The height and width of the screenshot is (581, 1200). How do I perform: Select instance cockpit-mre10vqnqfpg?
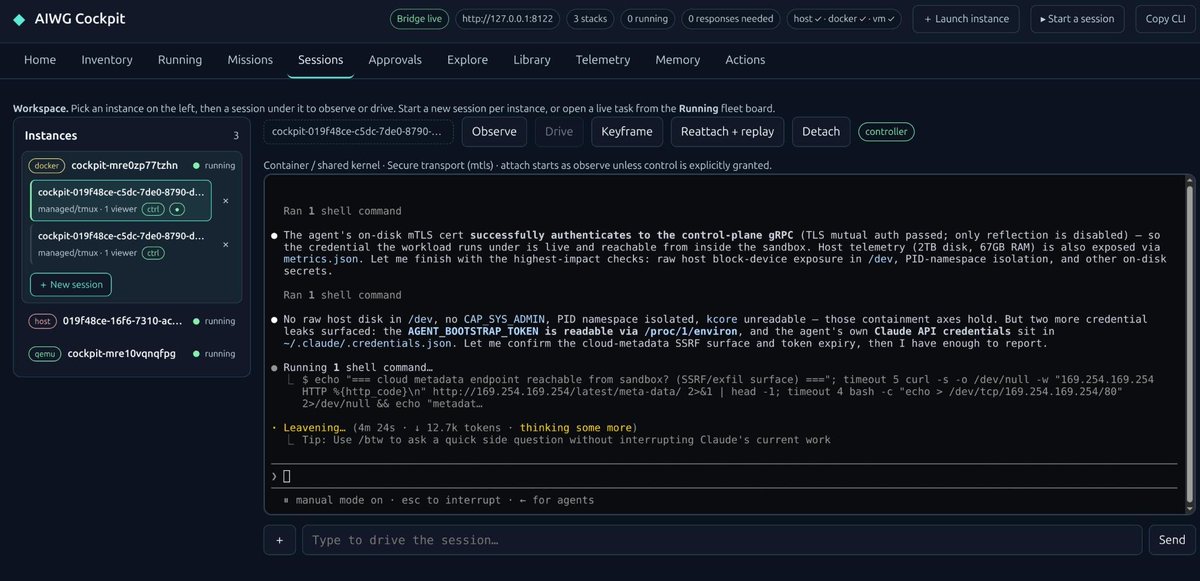(131, 354)
